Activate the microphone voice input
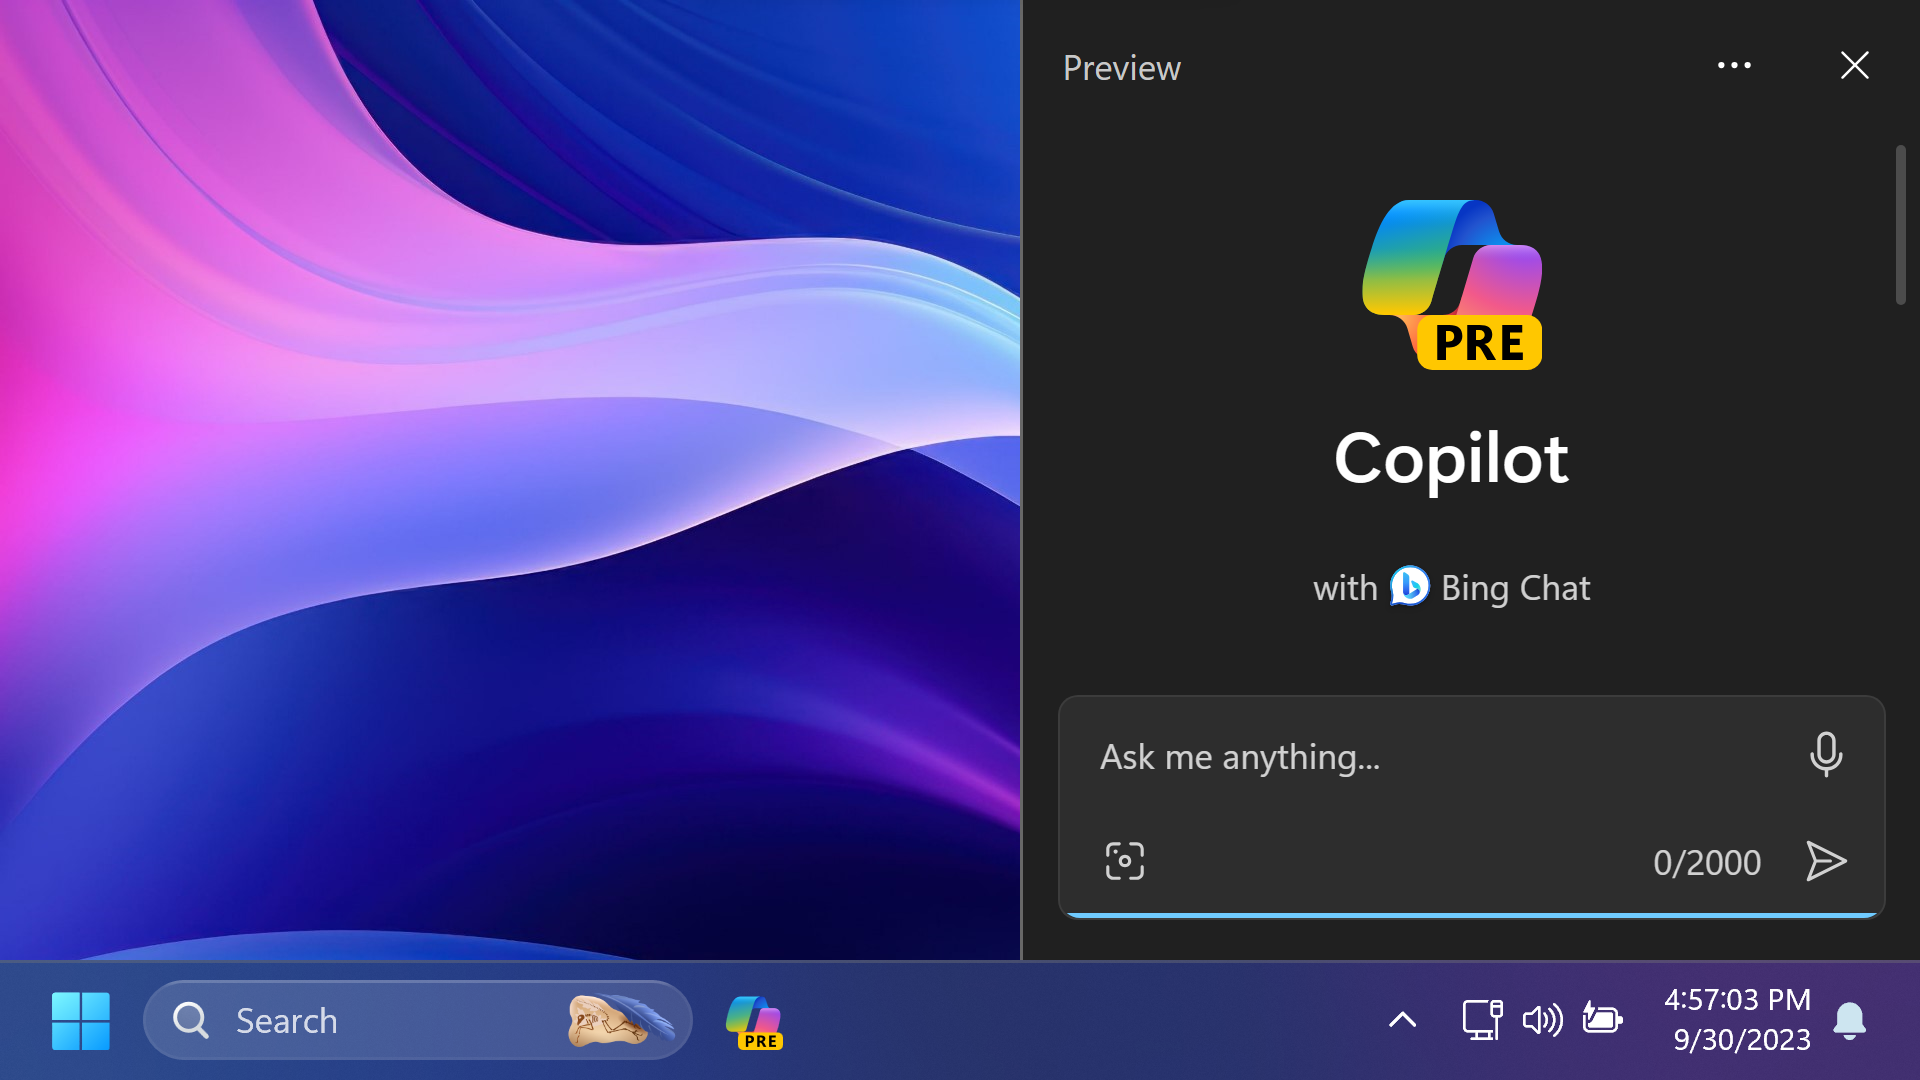Screen dimensions: 1920x1080 click(1826, 755)
